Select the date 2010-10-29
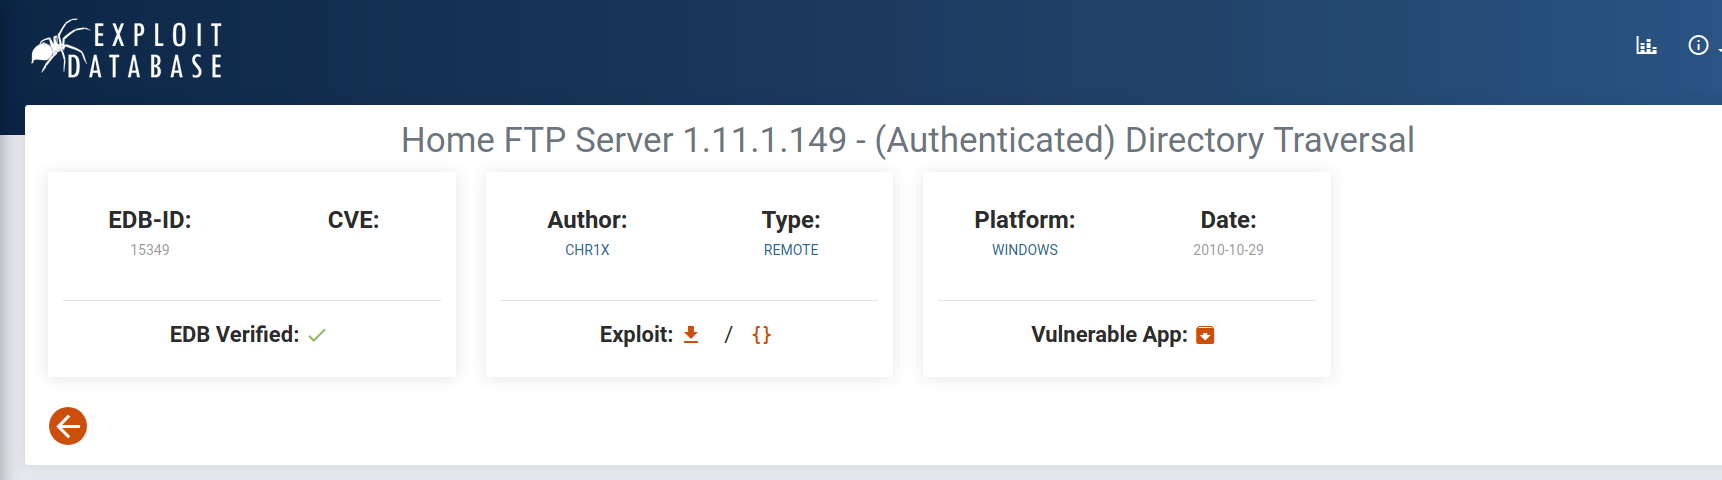 click(1228, 250)
